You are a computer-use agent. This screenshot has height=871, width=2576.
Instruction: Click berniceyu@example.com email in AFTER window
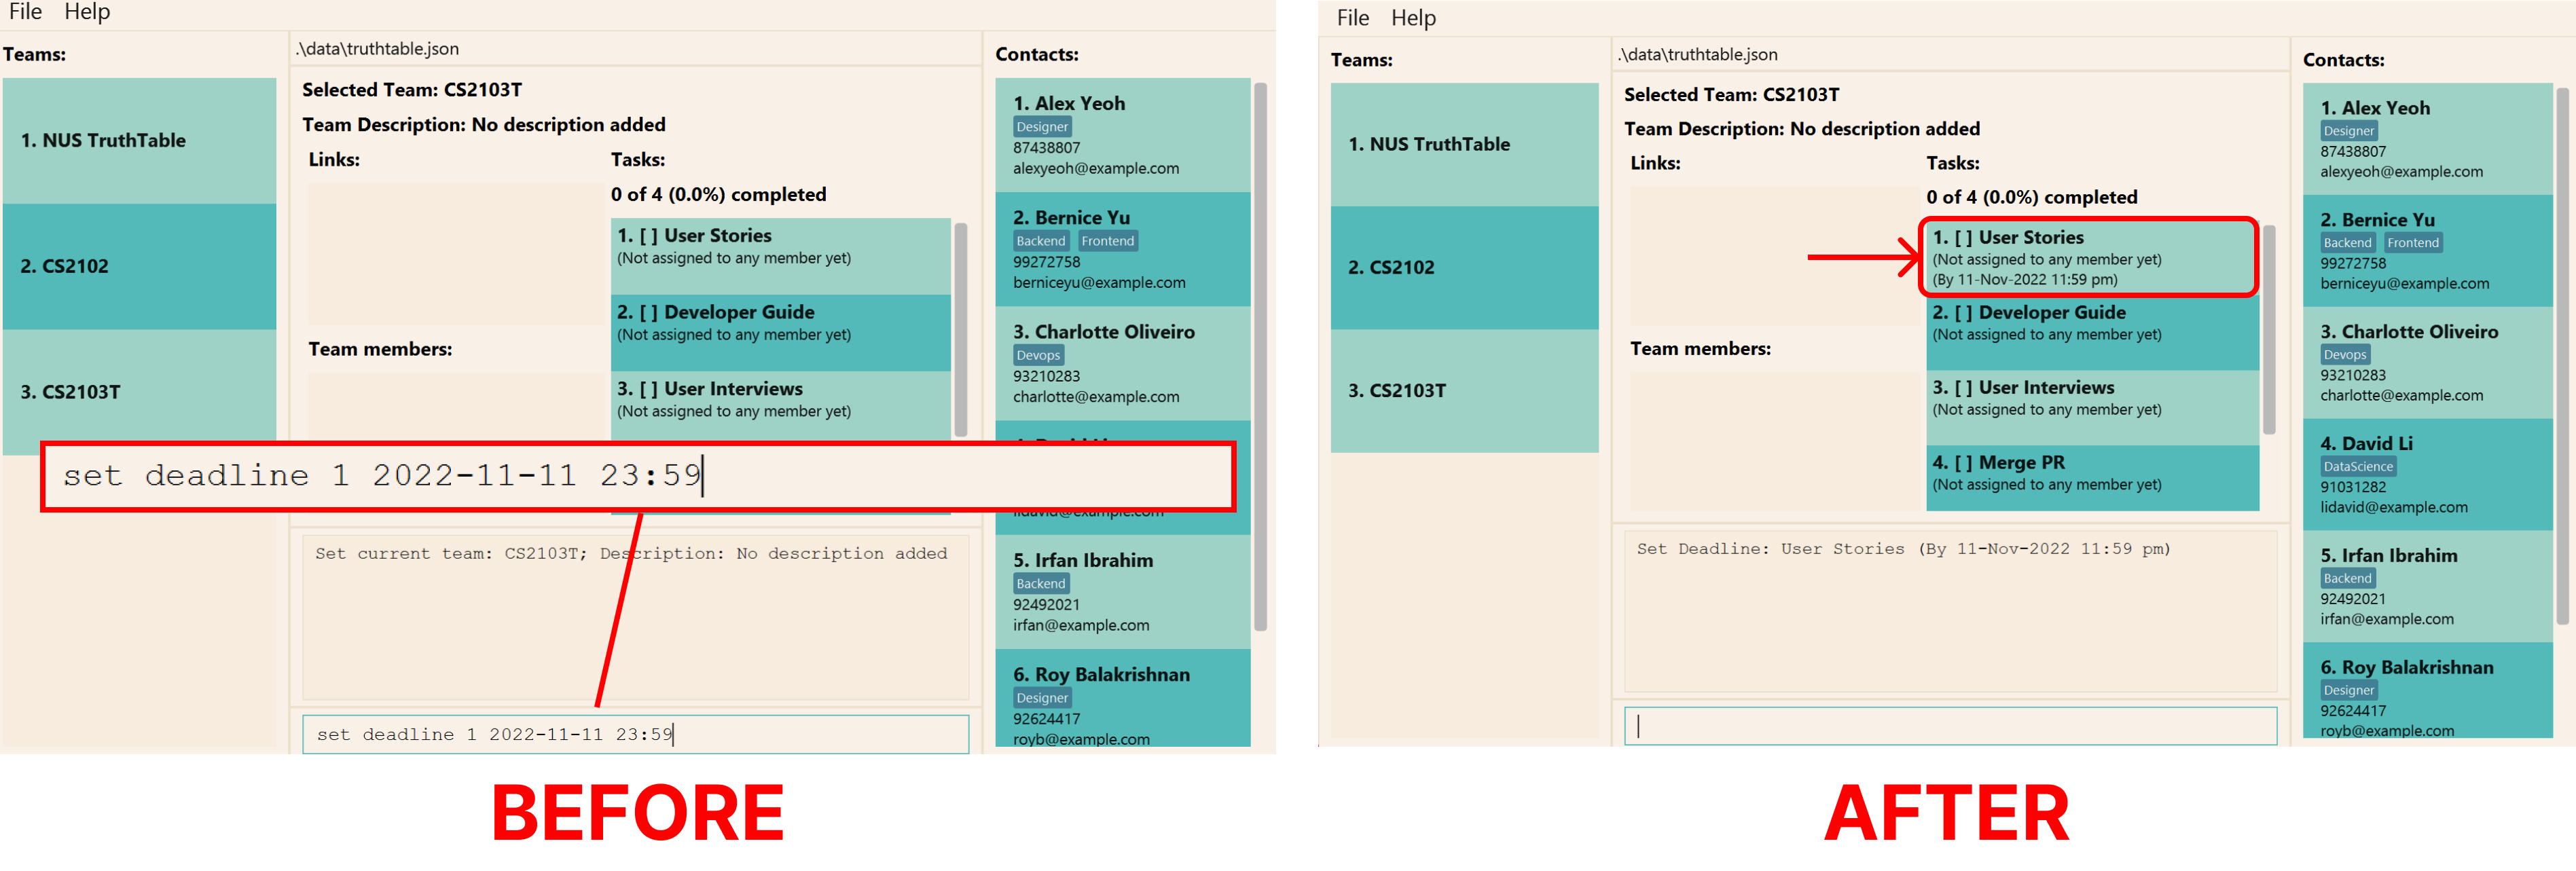pyautogui.click(x=2404, y=284)
